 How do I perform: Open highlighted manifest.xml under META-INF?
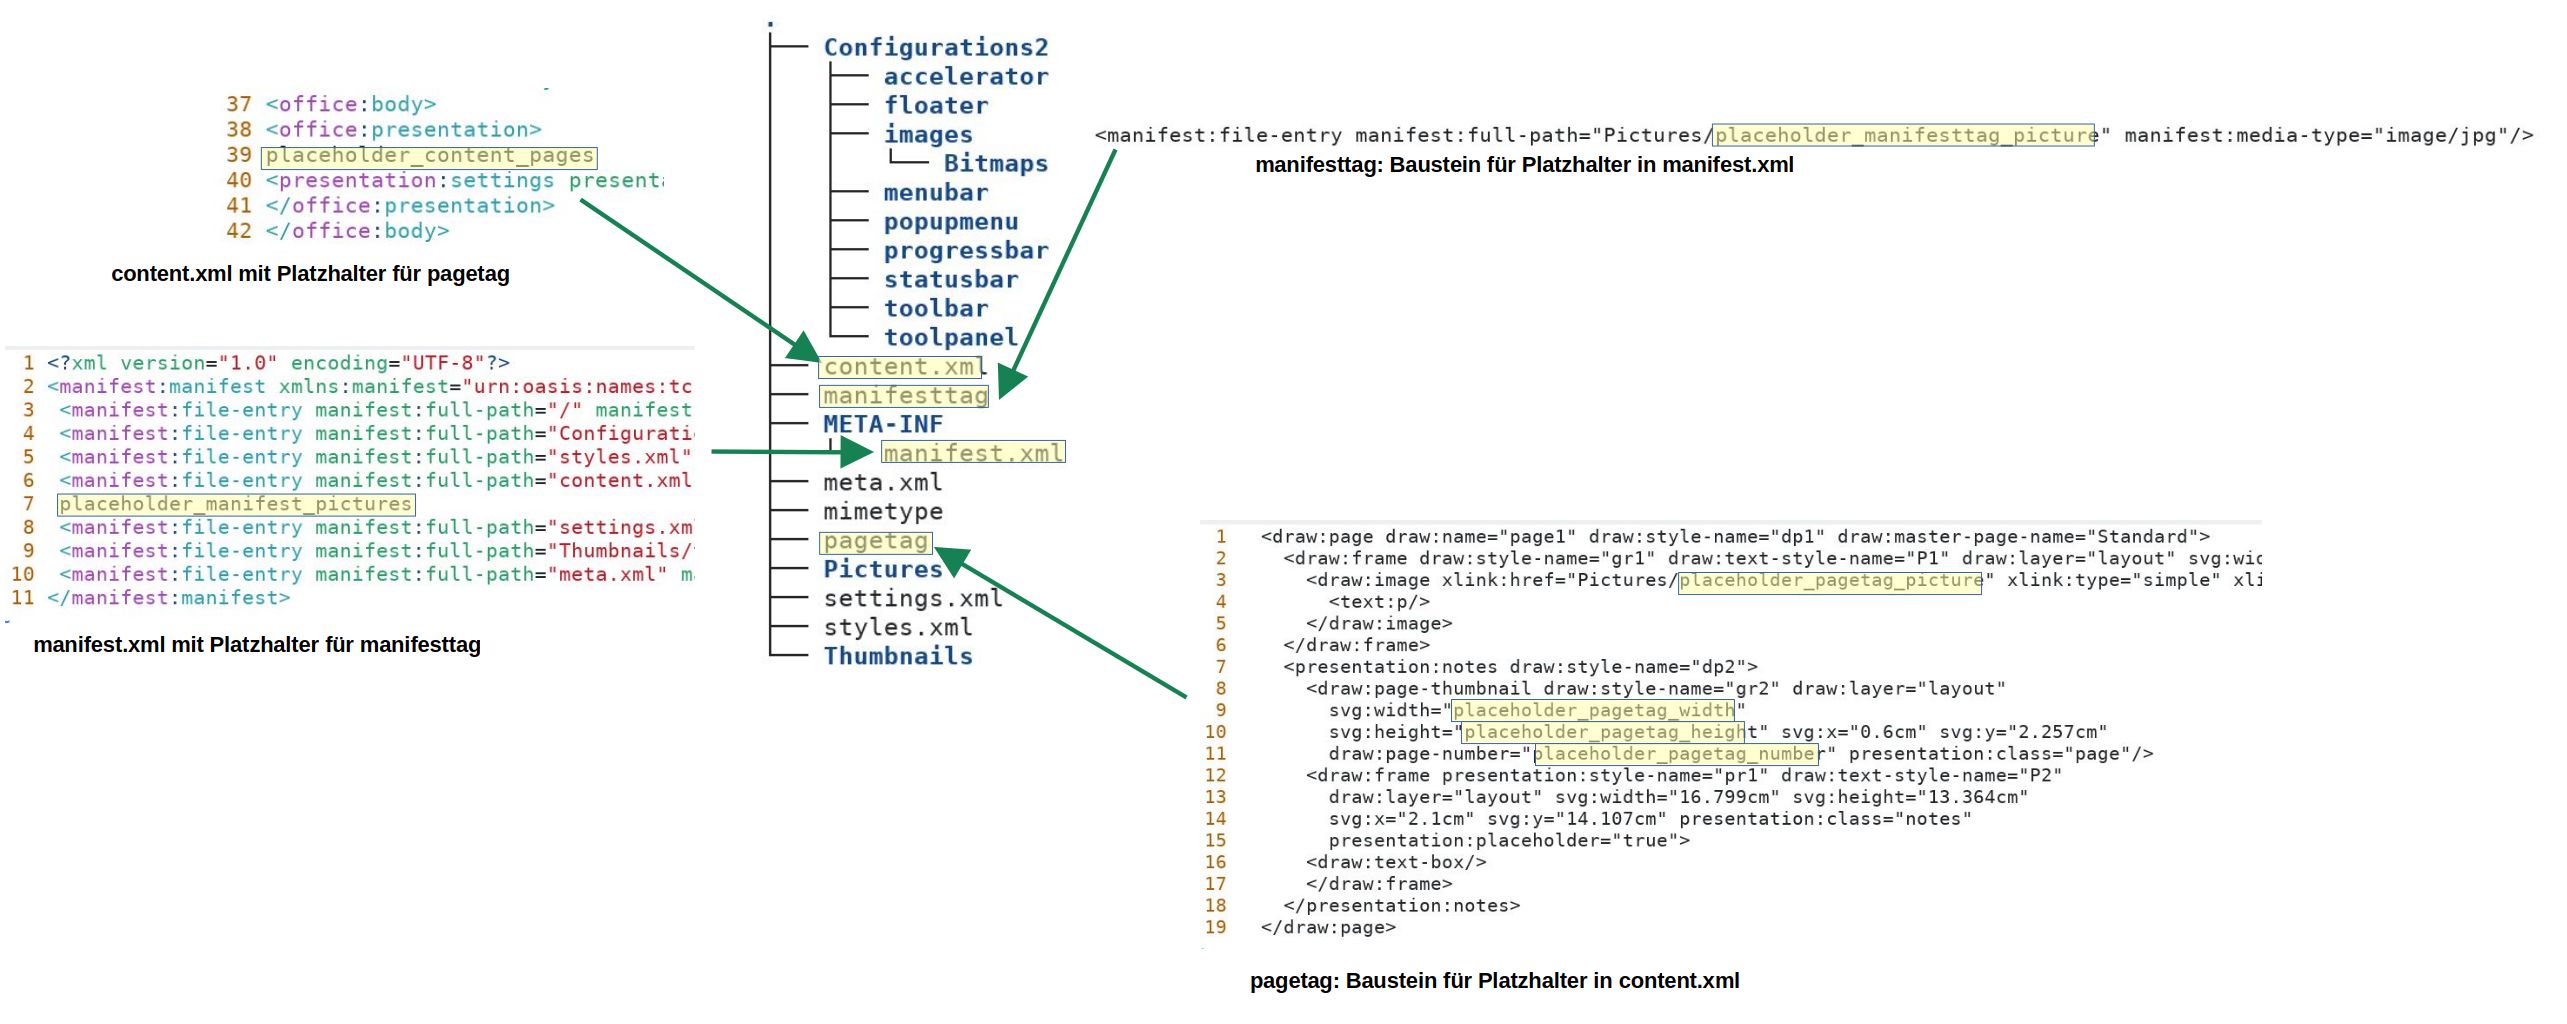coord(972,453)
